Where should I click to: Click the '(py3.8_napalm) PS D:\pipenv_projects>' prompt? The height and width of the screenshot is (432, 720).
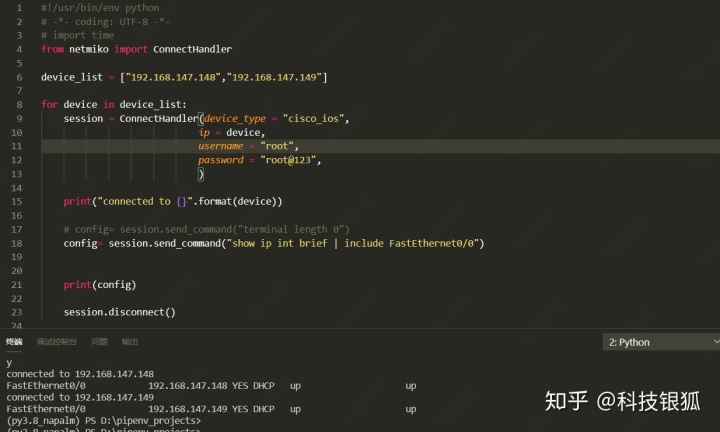coord(104,421)
